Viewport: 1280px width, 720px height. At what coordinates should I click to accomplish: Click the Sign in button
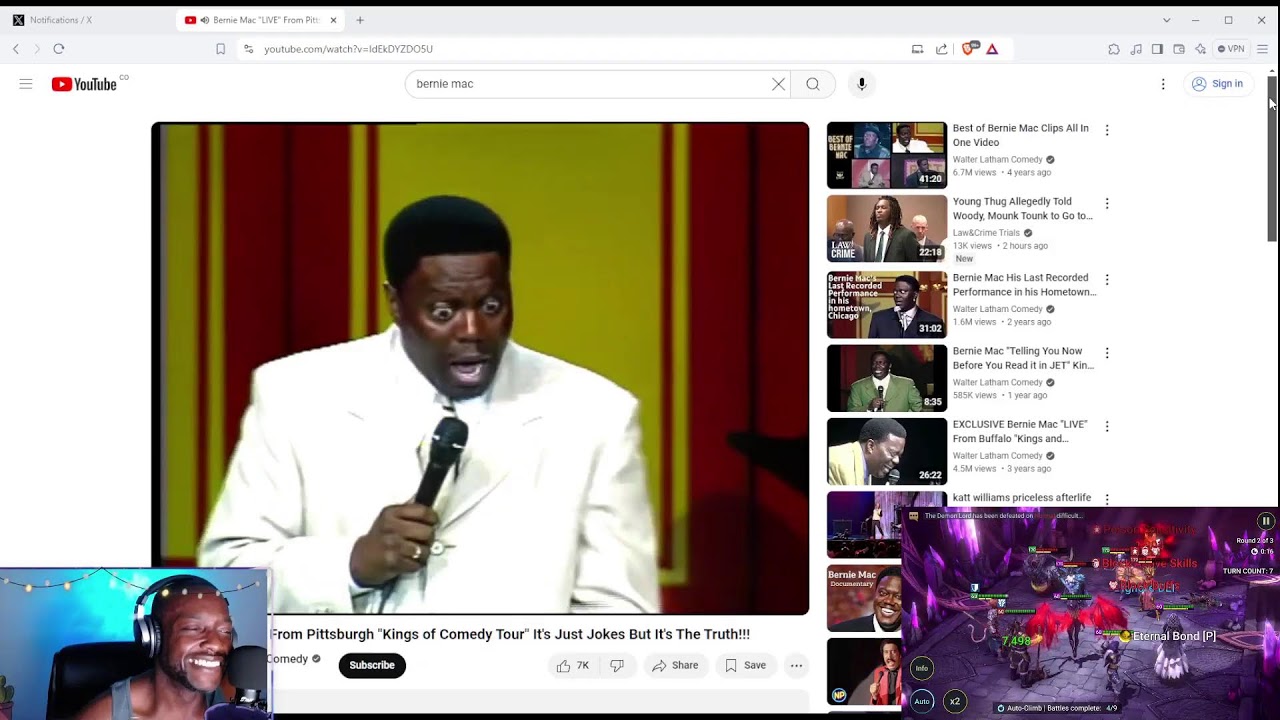coord(1217,84)
